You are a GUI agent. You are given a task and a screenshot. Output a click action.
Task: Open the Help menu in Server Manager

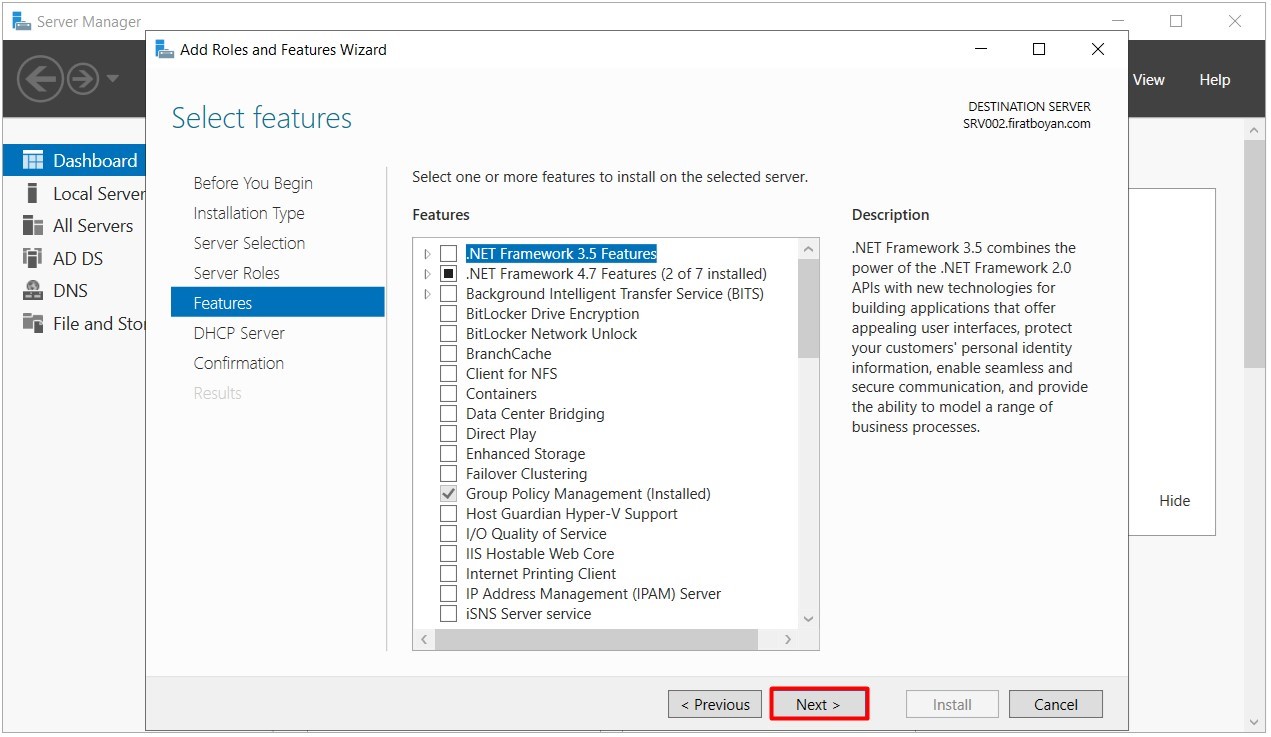(1214, 80)
